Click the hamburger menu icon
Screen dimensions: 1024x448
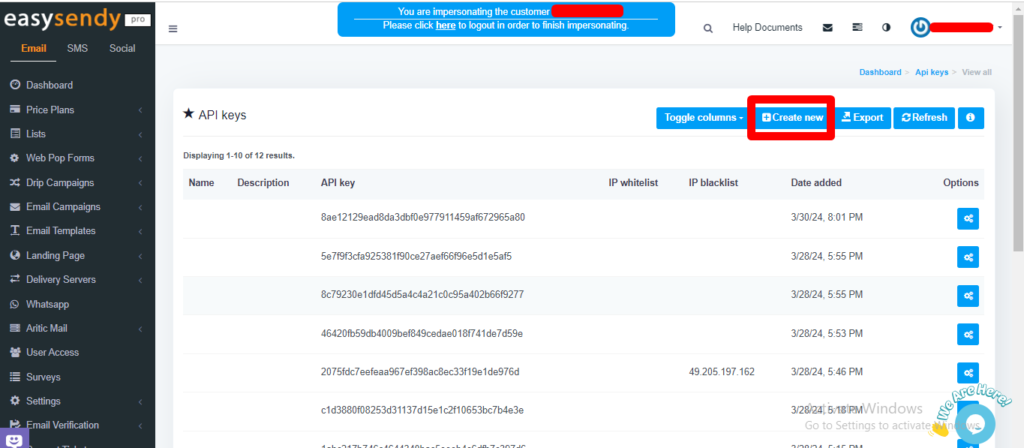click(173, 29)
